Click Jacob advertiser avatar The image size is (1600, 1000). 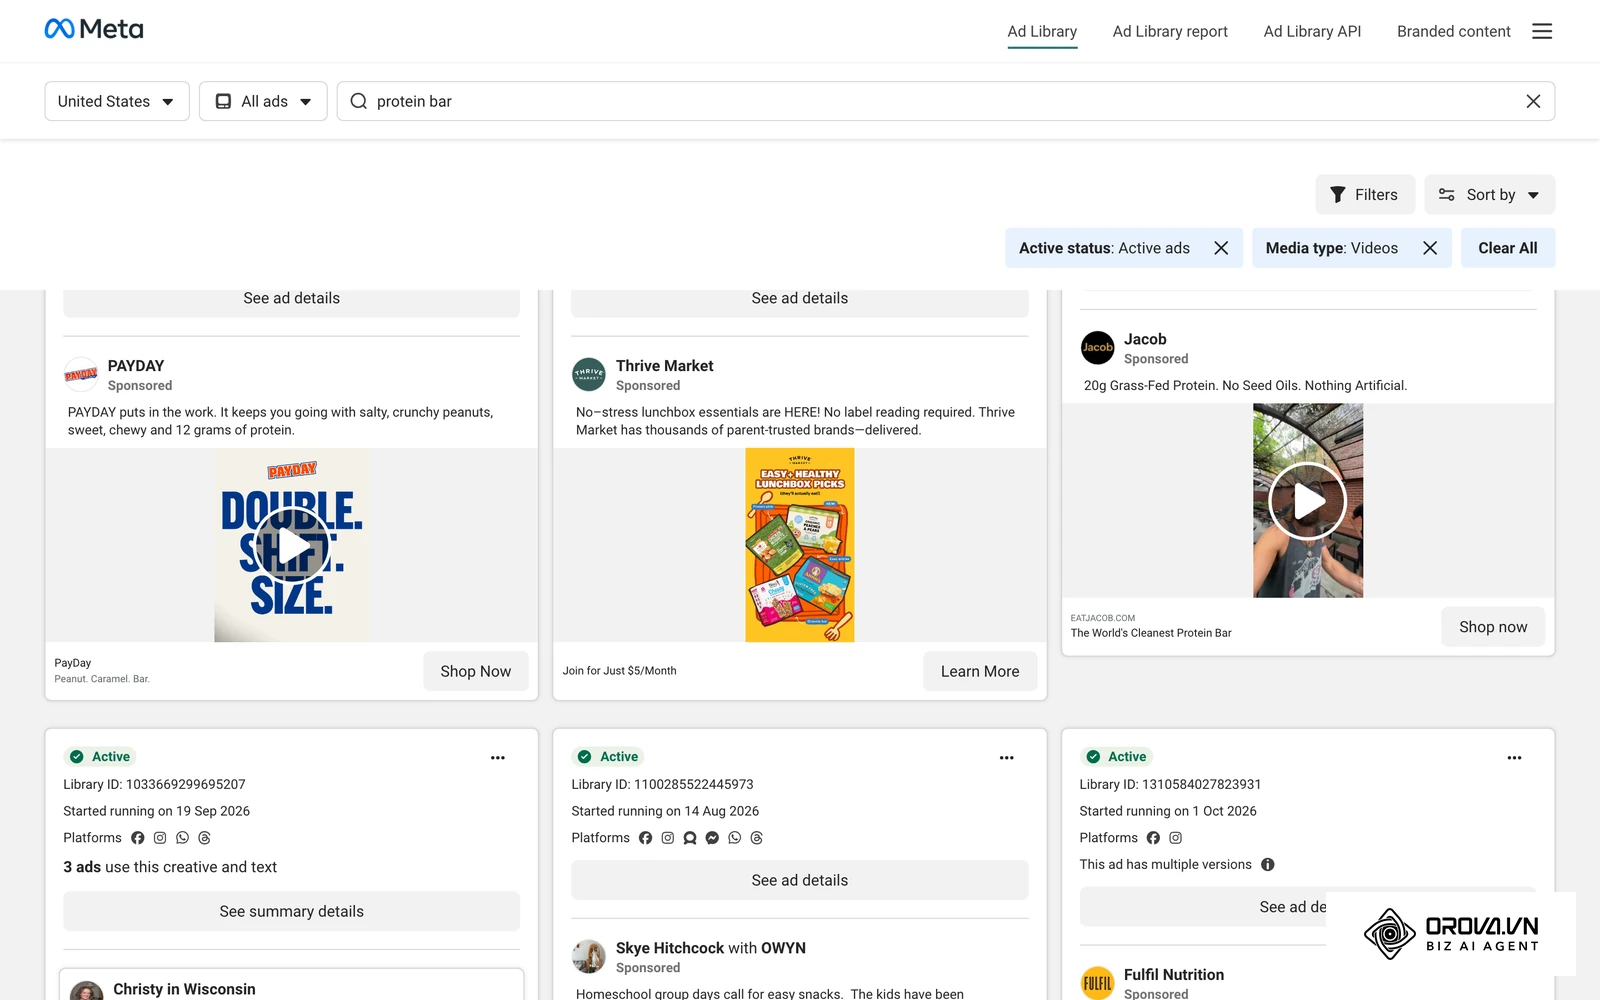point(1097,348)
